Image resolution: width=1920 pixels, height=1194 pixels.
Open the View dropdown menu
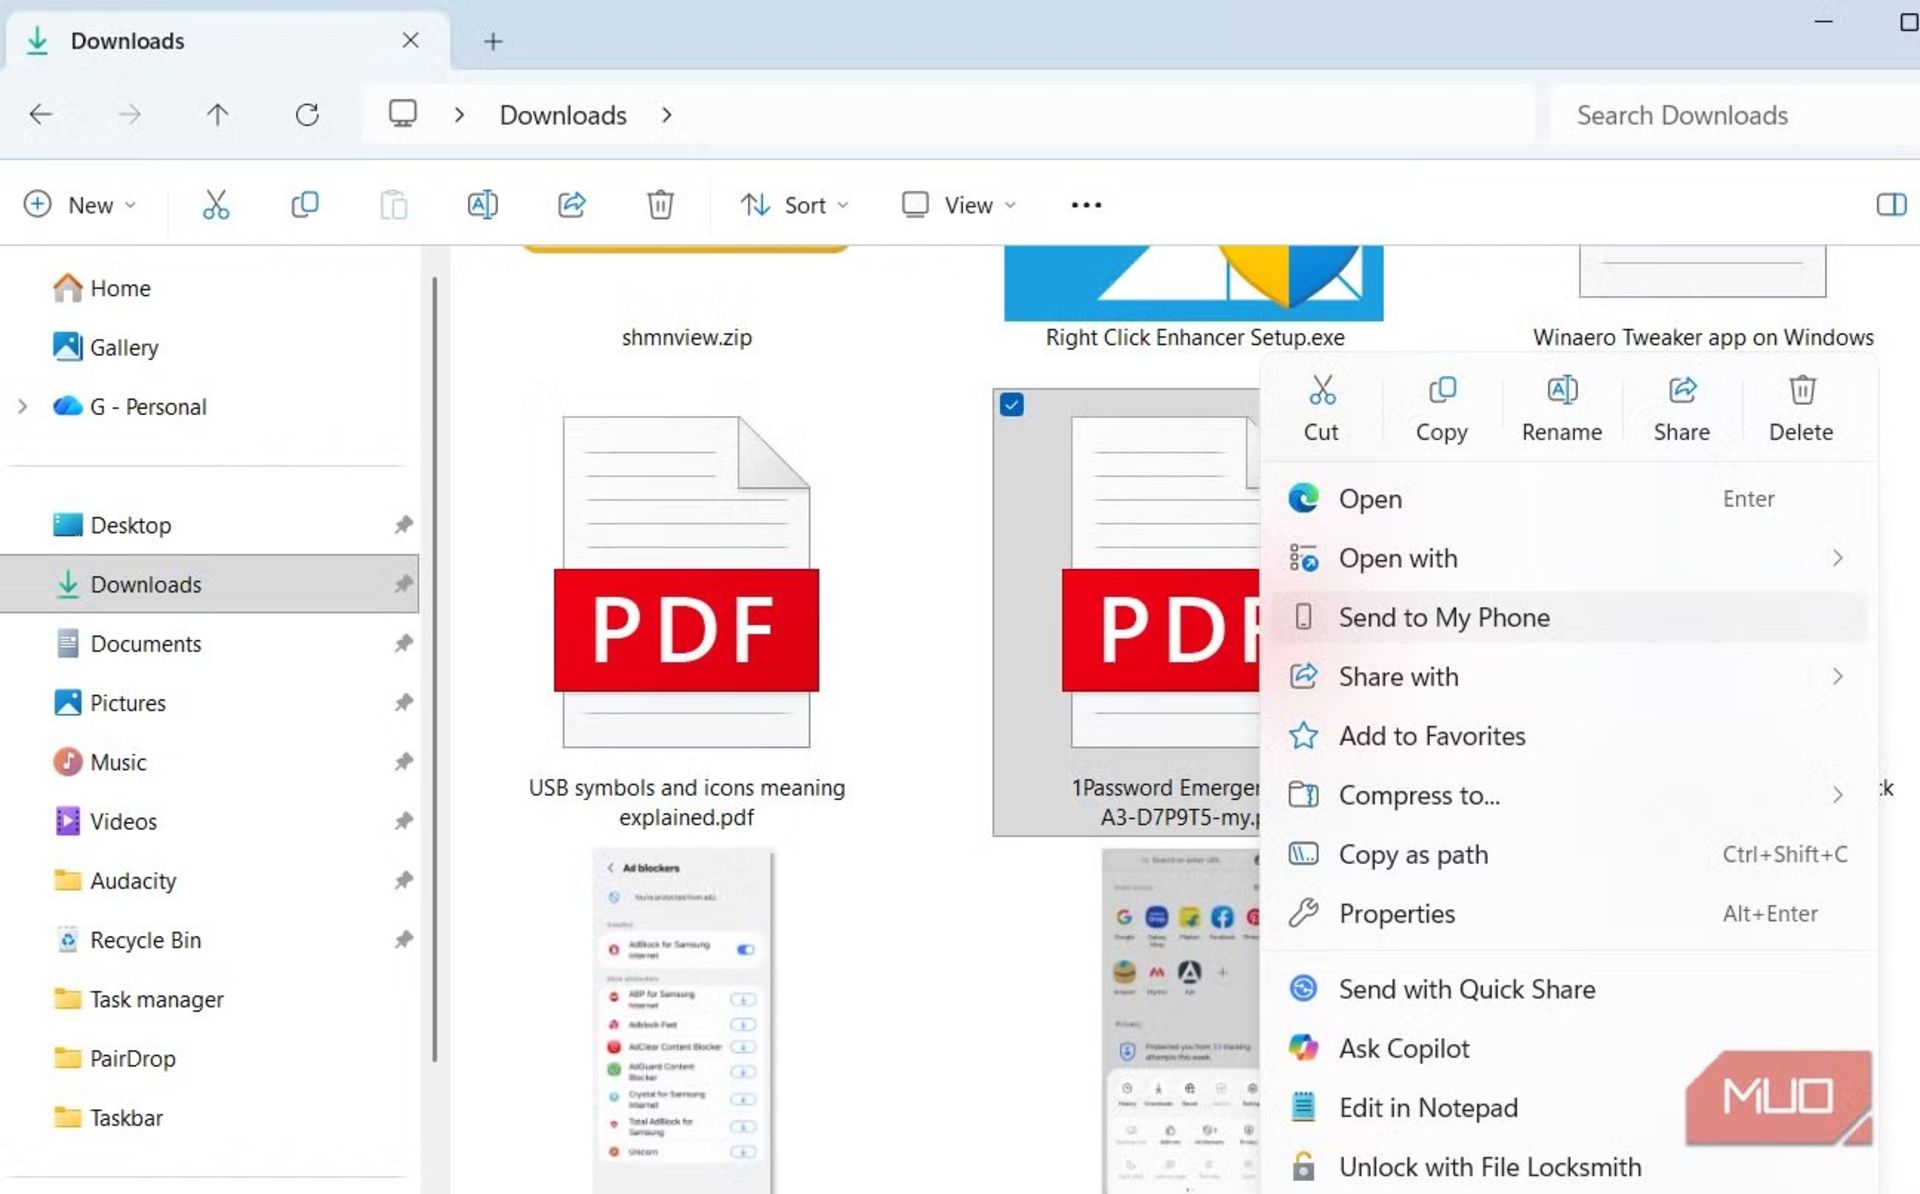959,205
